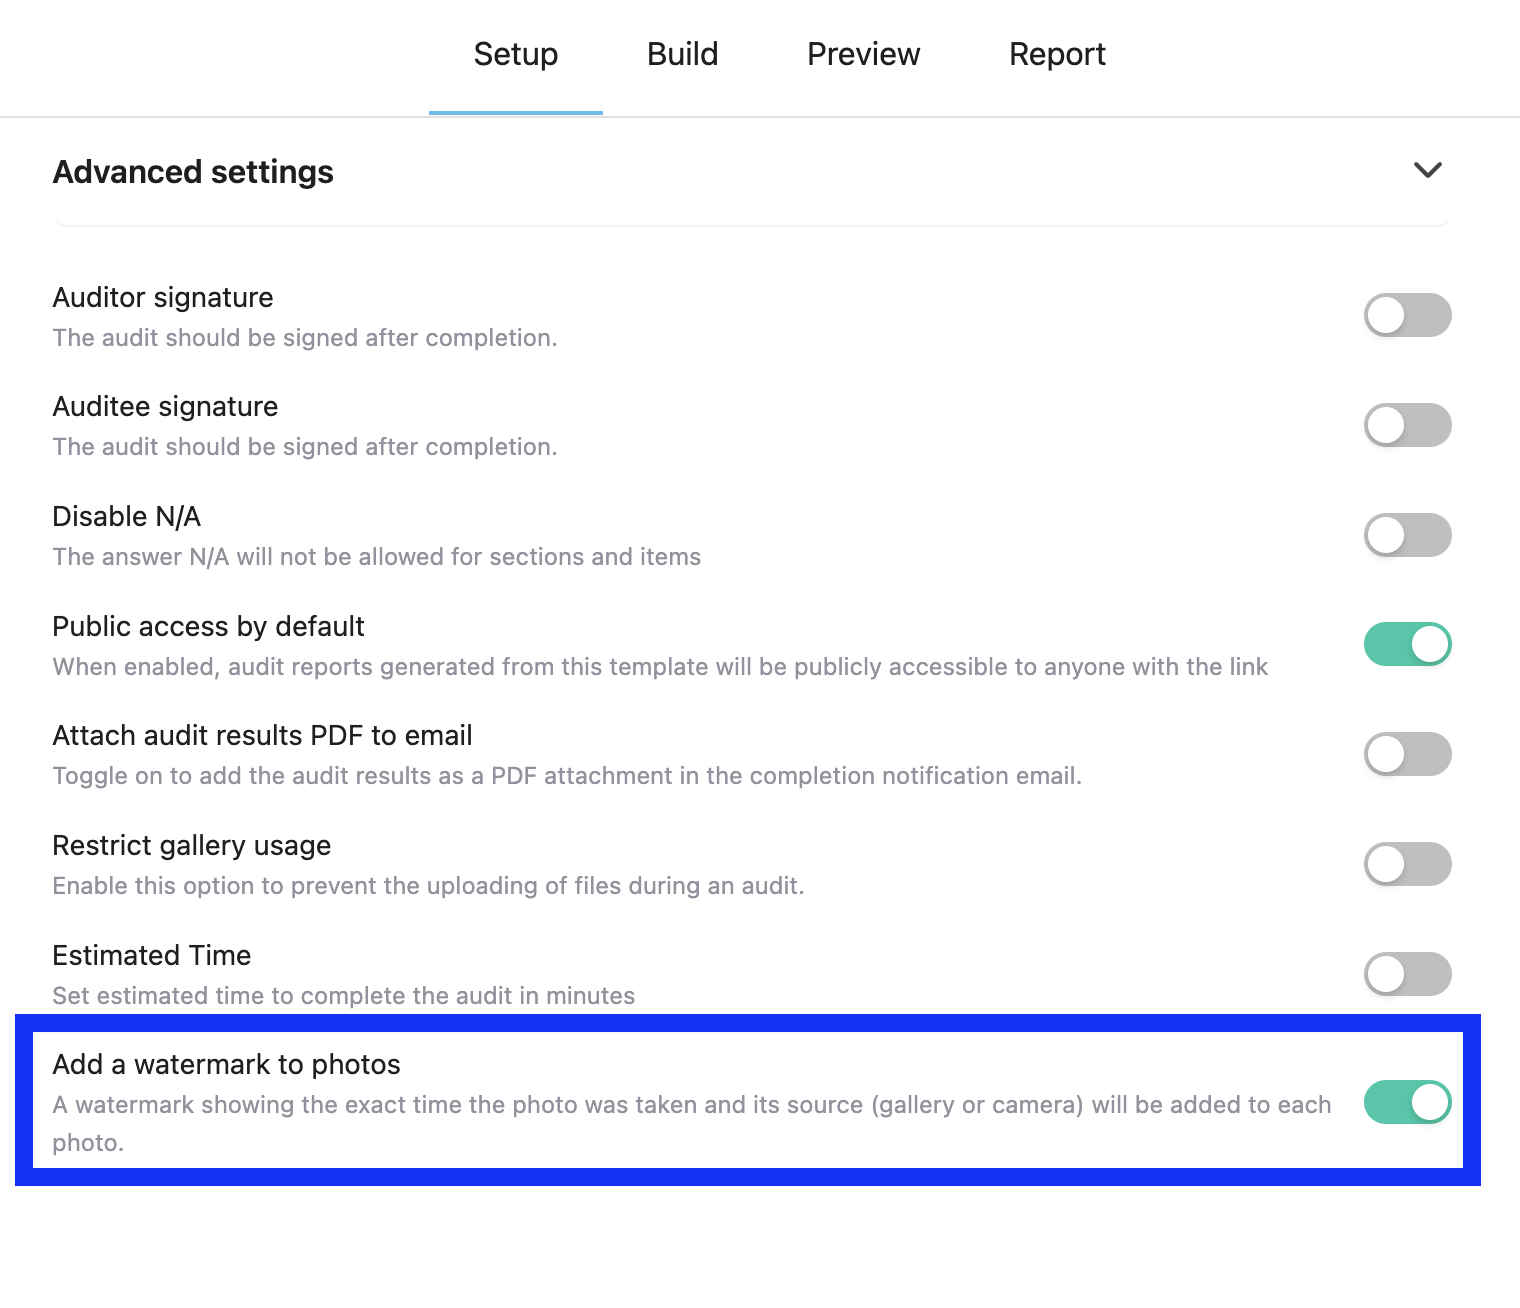
Task: Toggle Attach audit results PDF to email
Action: point(1407,754)
